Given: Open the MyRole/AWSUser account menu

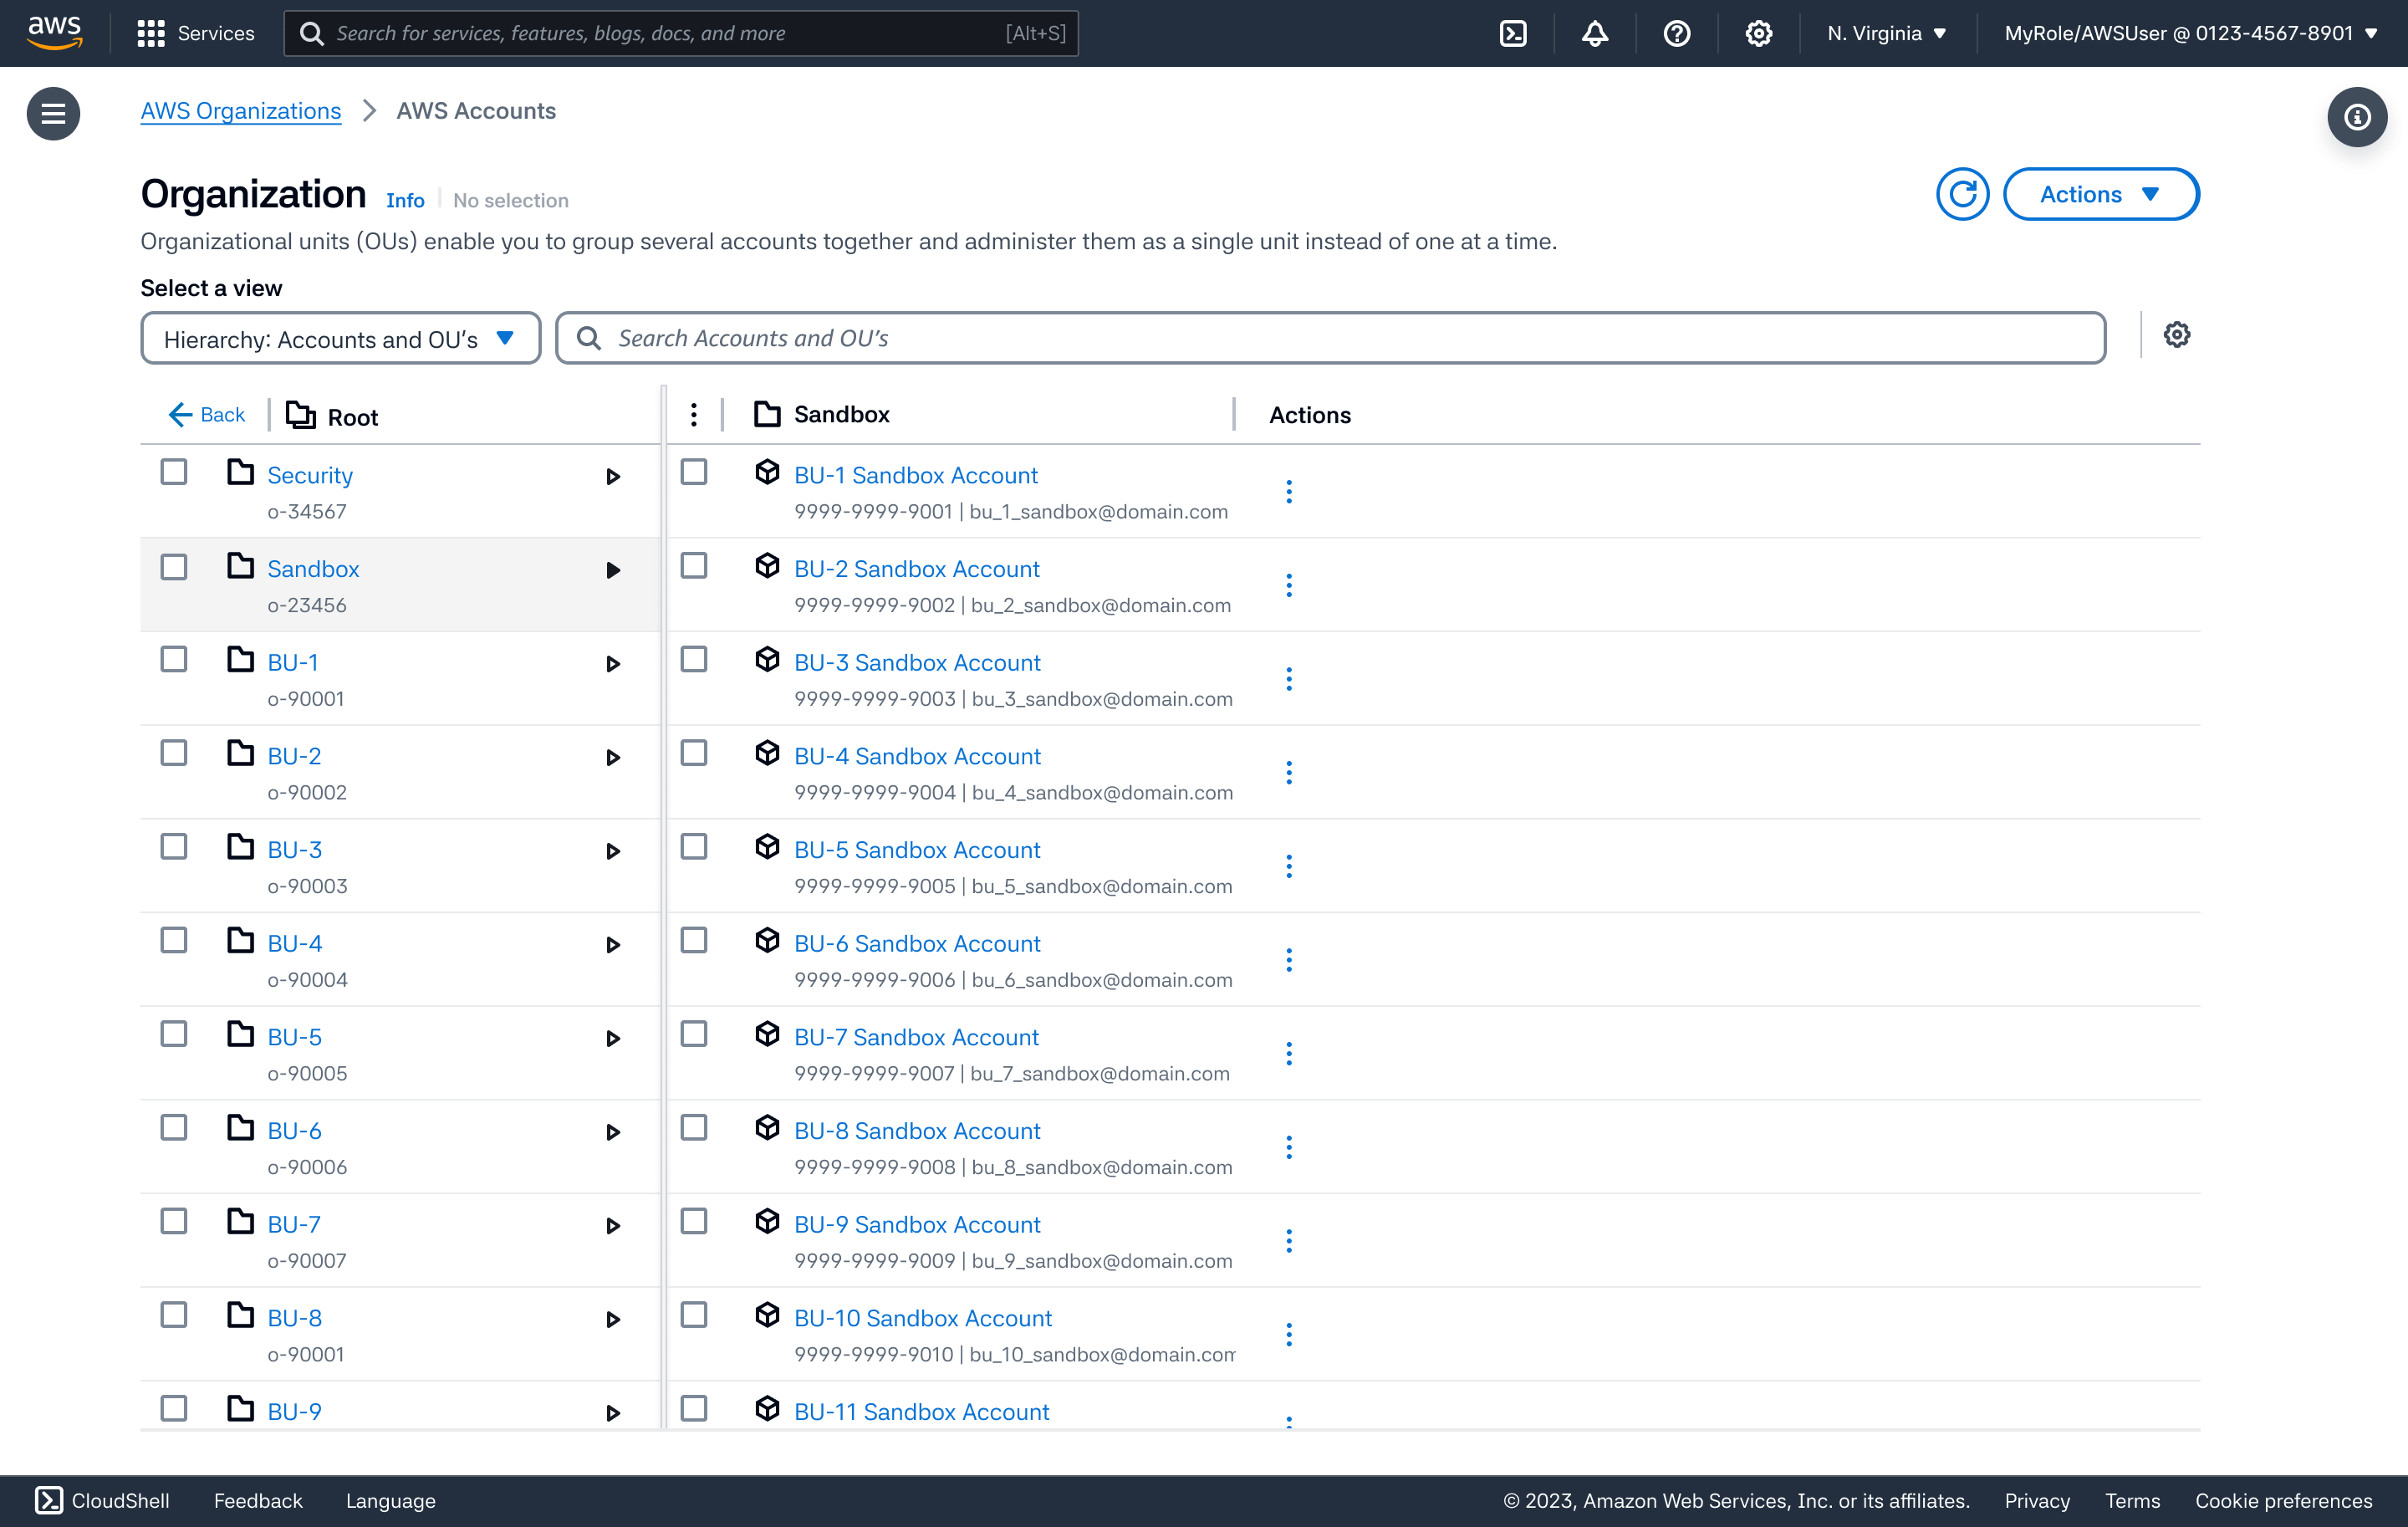Looking at the screenshot, I should [2190, 33].
